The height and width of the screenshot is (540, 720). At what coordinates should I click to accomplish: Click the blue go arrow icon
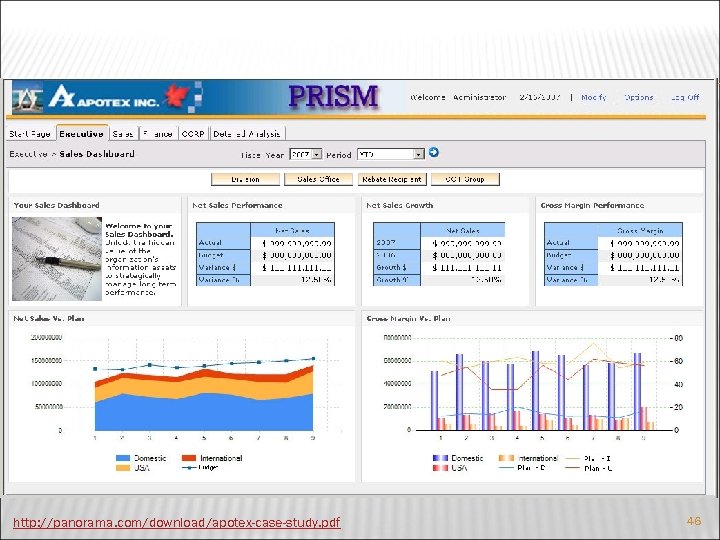click(x=433, y=152)
